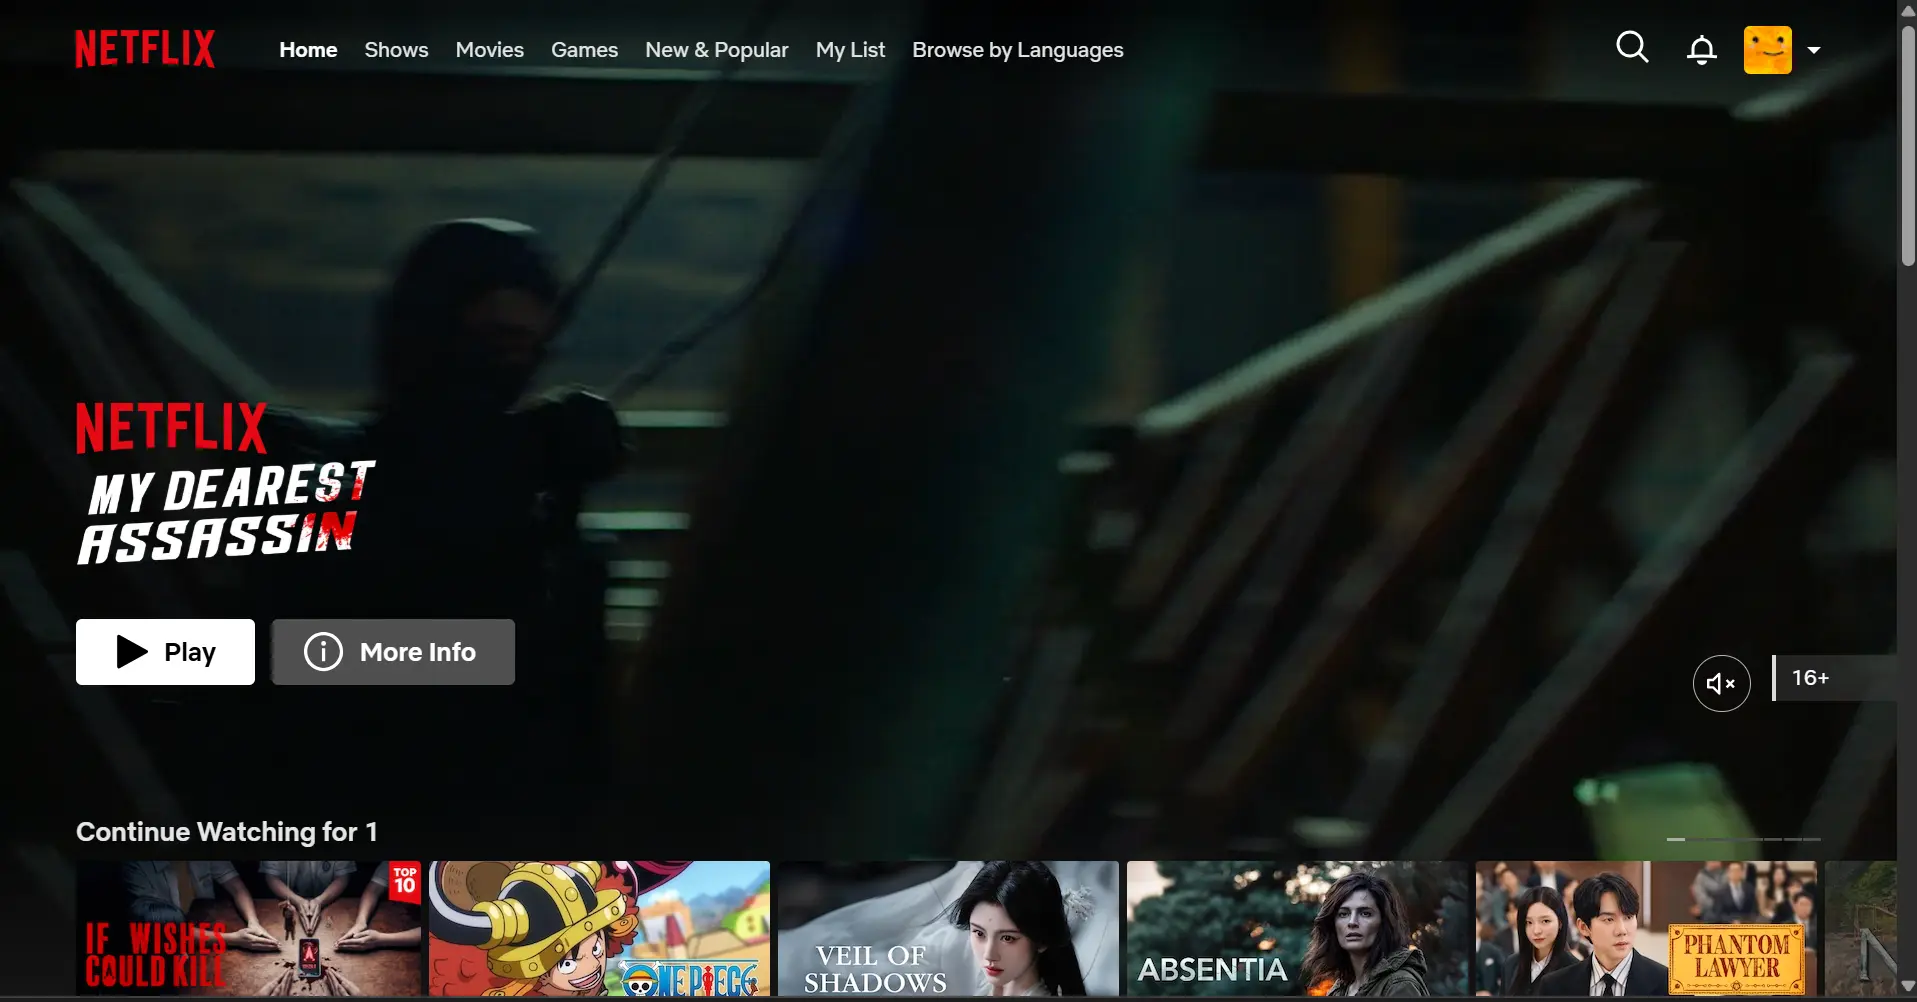This screenshot has height=1002, width=1917.
Task: Open the Games menu item
Action: [584, 50]
